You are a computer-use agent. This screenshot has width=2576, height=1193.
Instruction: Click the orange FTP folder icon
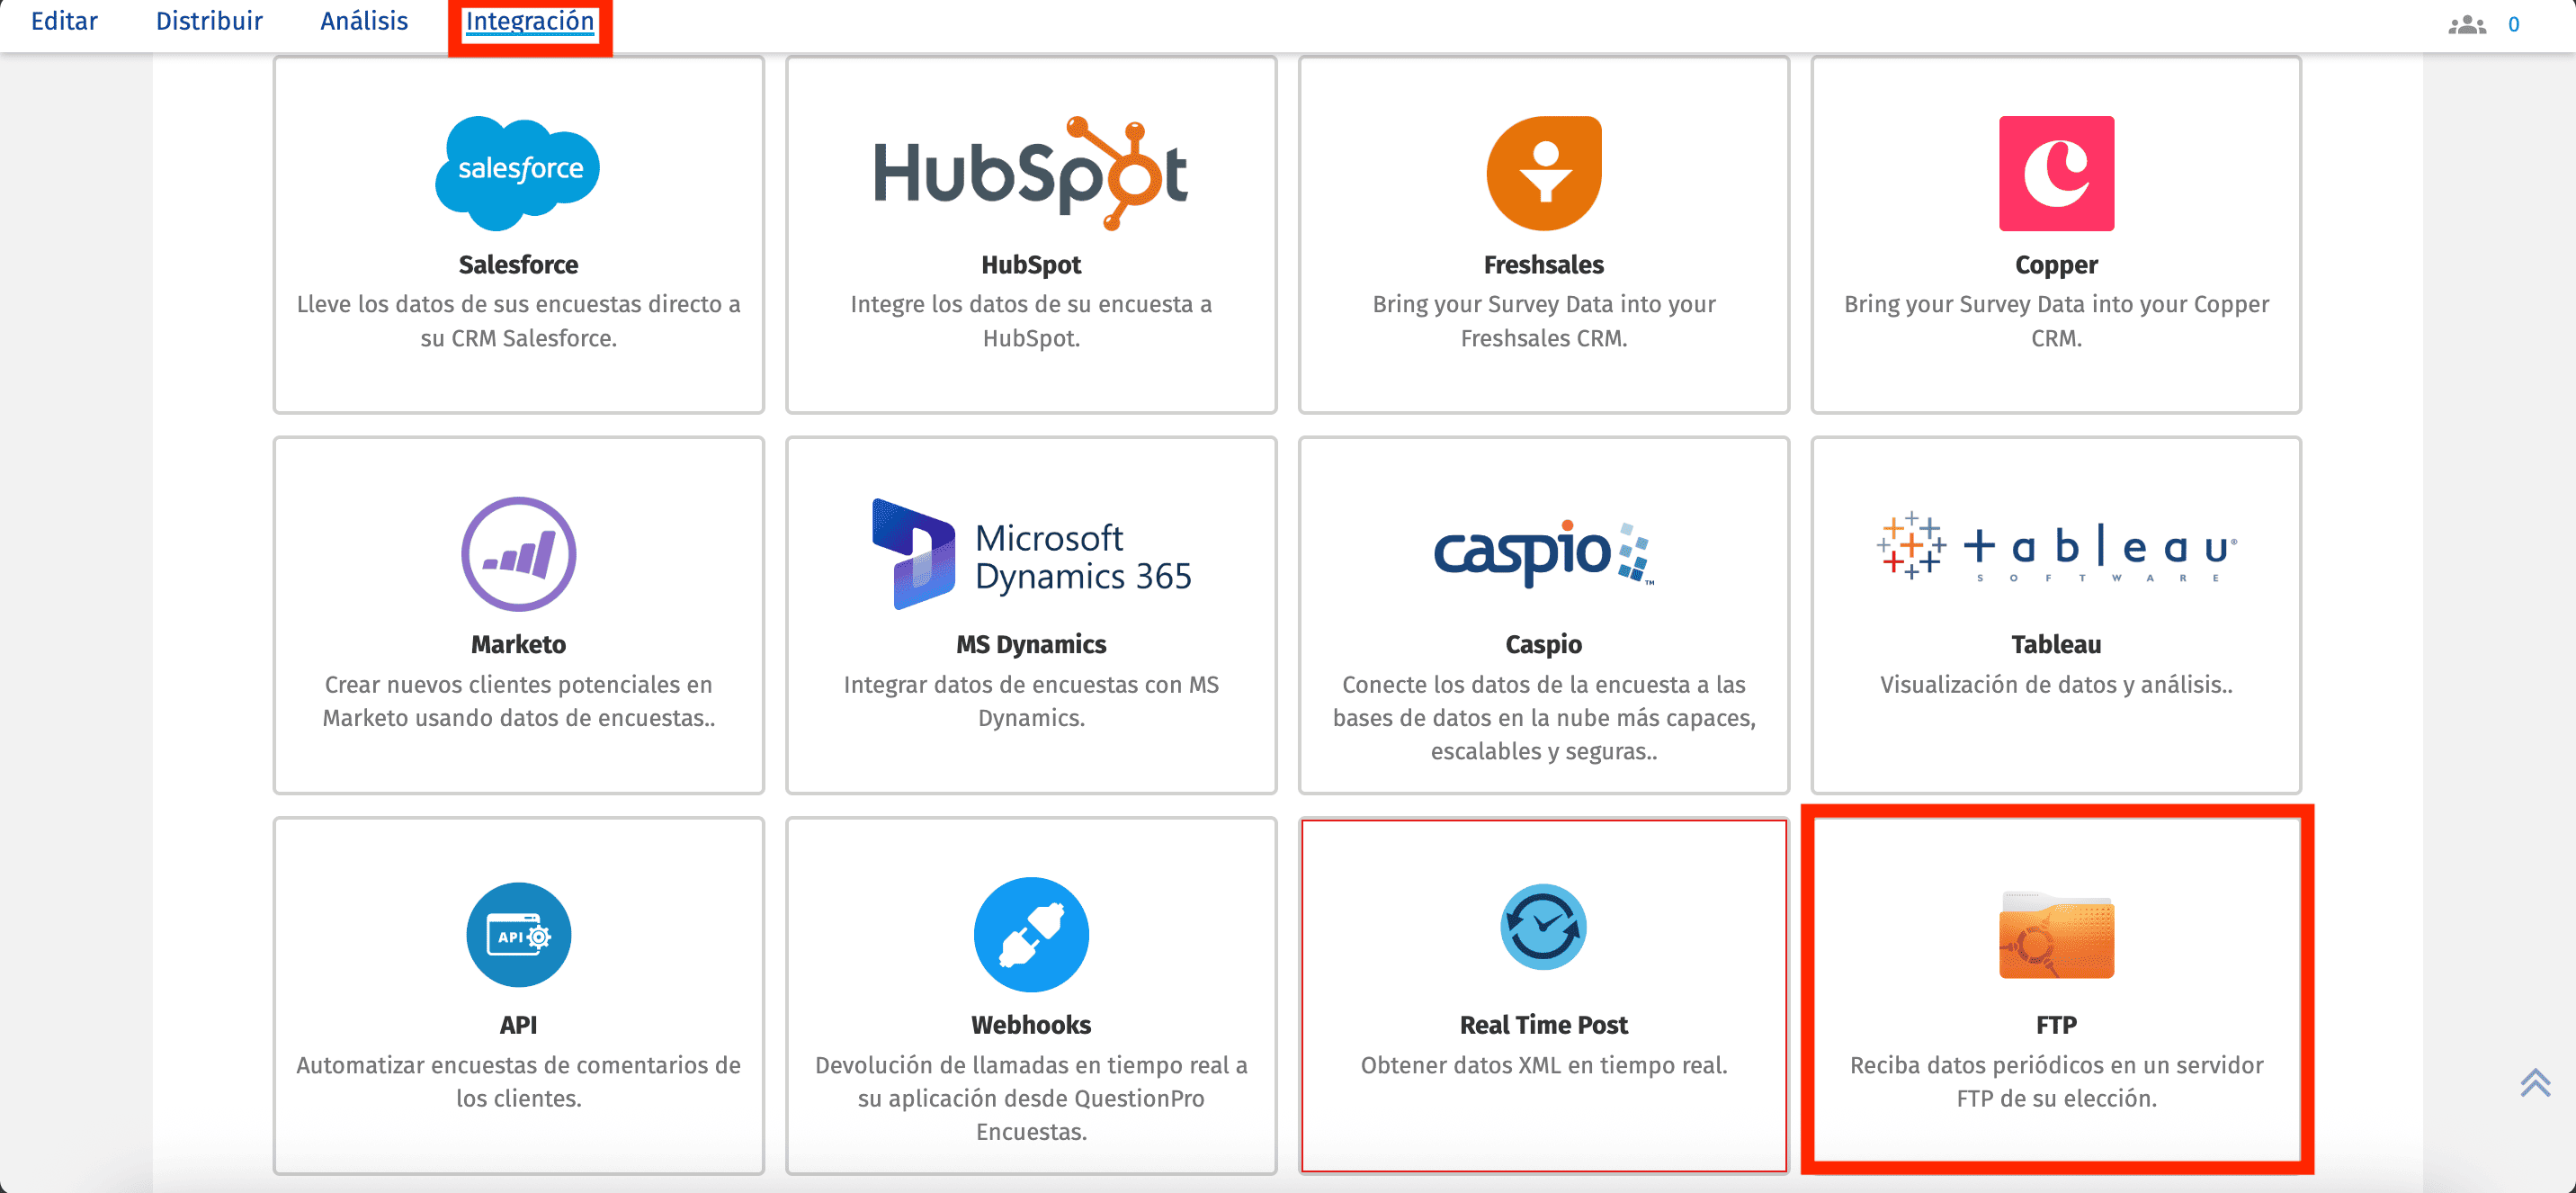(2055, 935)
